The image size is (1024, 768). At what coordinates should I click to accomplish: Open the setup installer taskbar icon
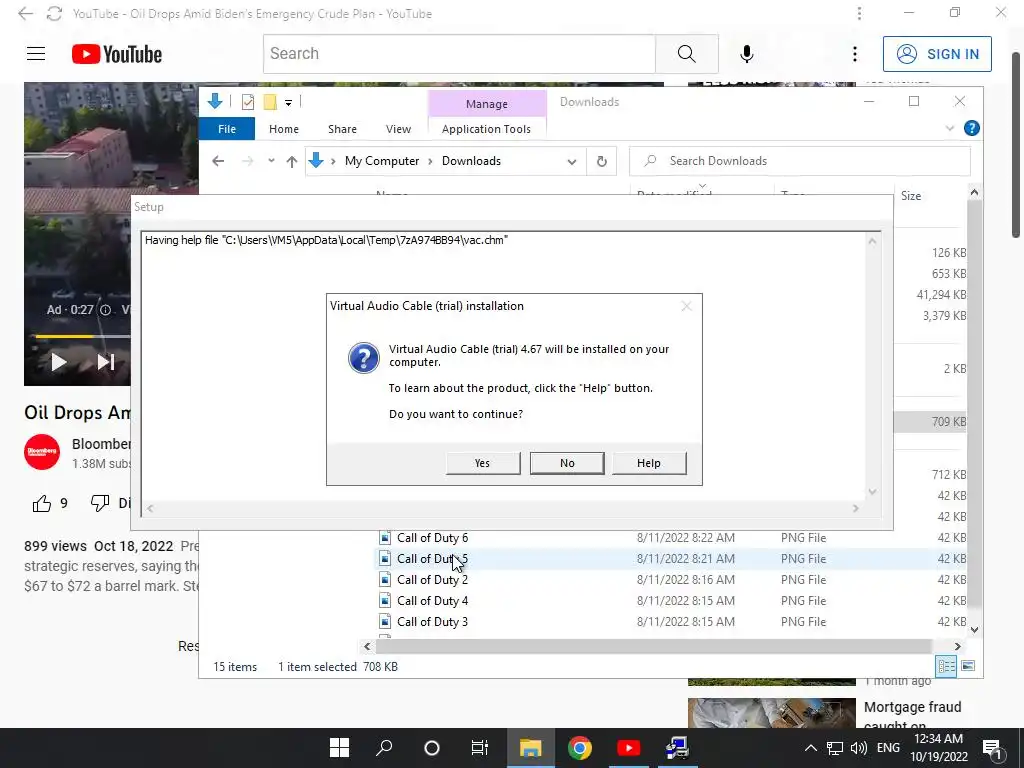pos(677,748)
